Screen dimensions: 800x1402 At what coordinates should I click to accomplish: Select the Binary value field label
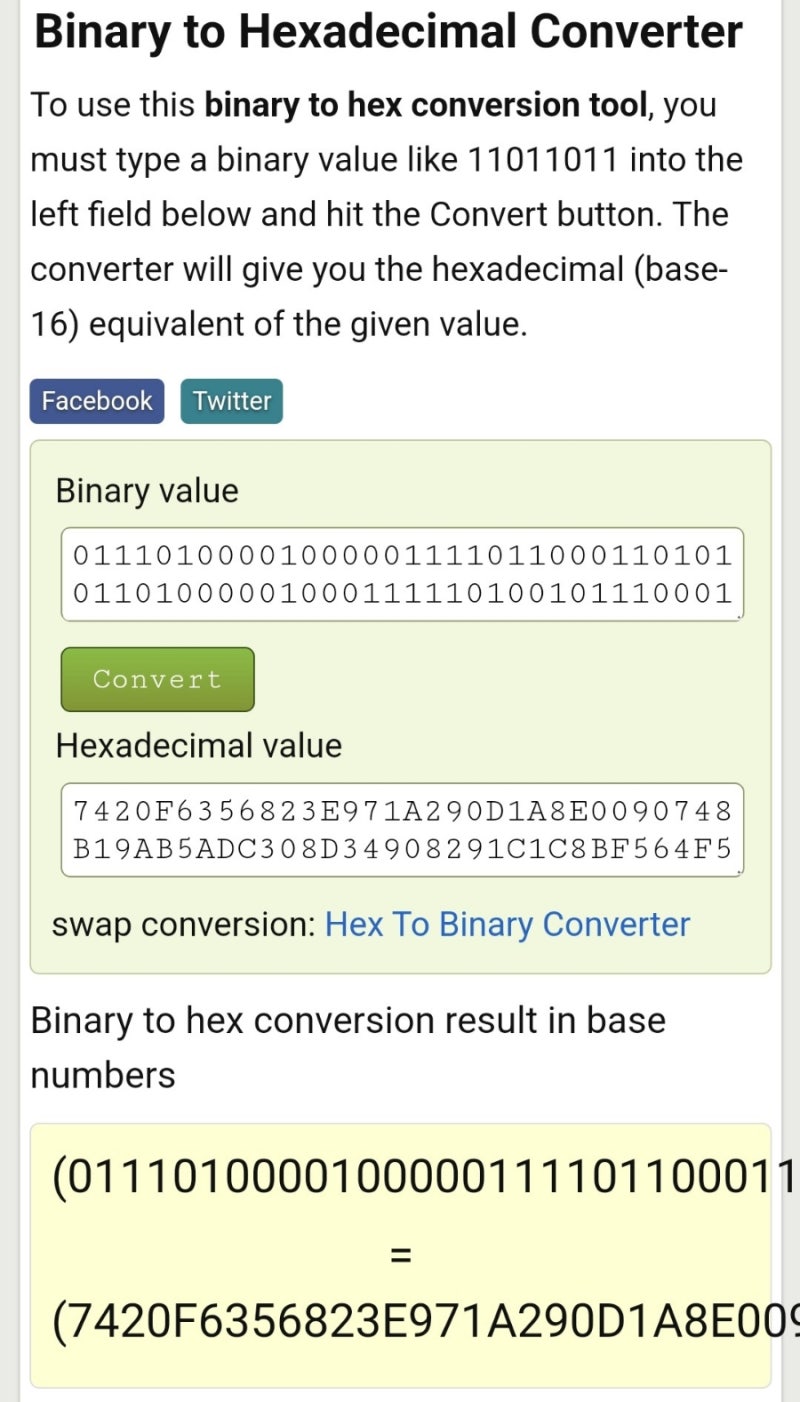tap(147, 491)
